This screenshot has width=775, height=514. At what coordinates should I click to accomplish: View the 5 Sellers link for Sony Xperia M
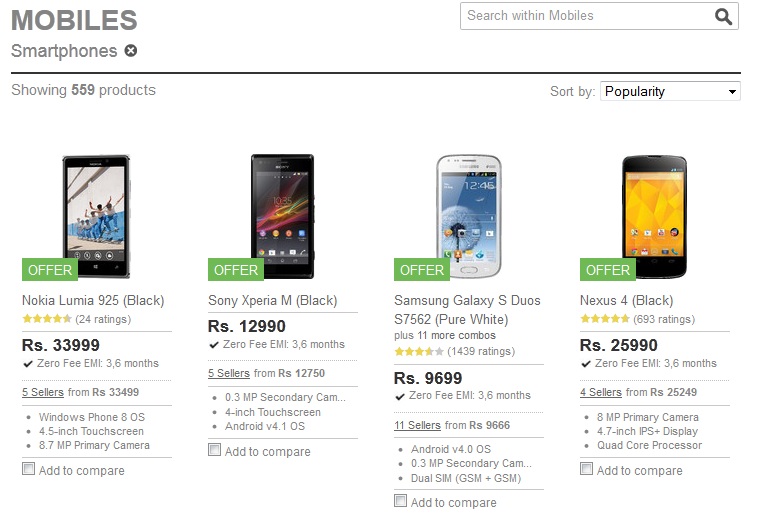[229, 373]
